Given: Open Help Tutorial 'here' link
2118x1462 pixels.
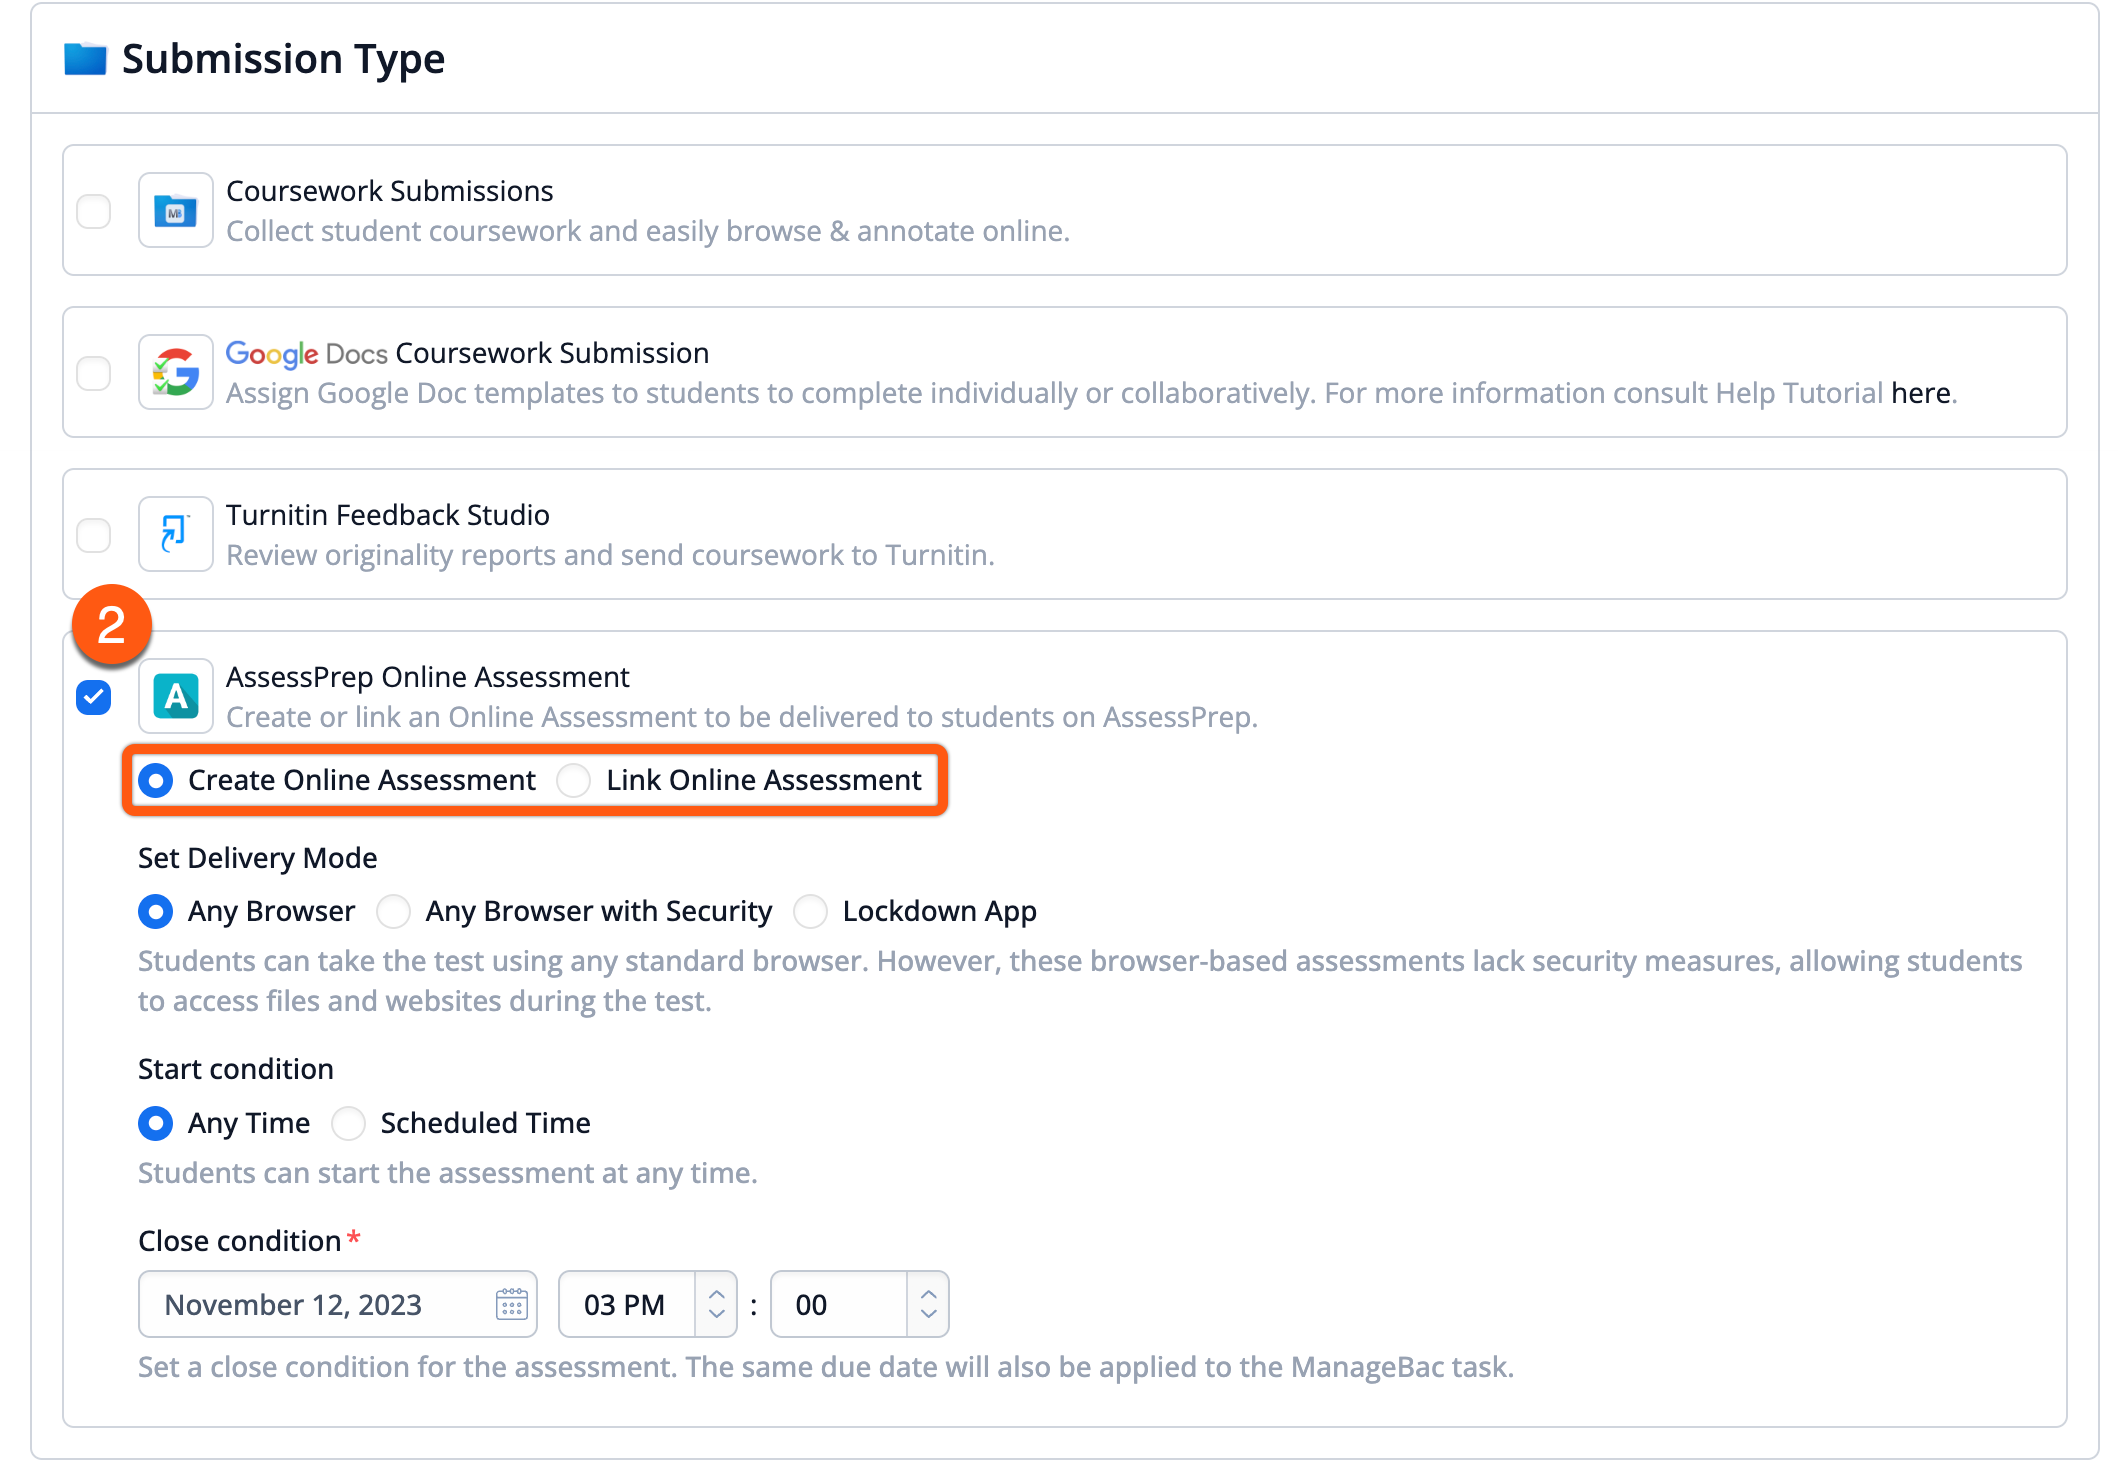Looking at the screenshot, I should pos(1920,393).
